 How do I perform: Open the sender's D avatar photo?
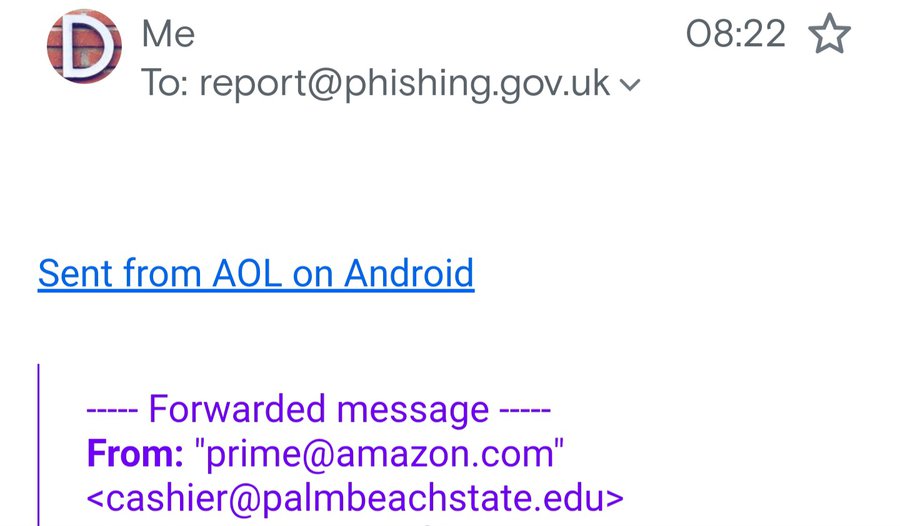tap(84, 46)
